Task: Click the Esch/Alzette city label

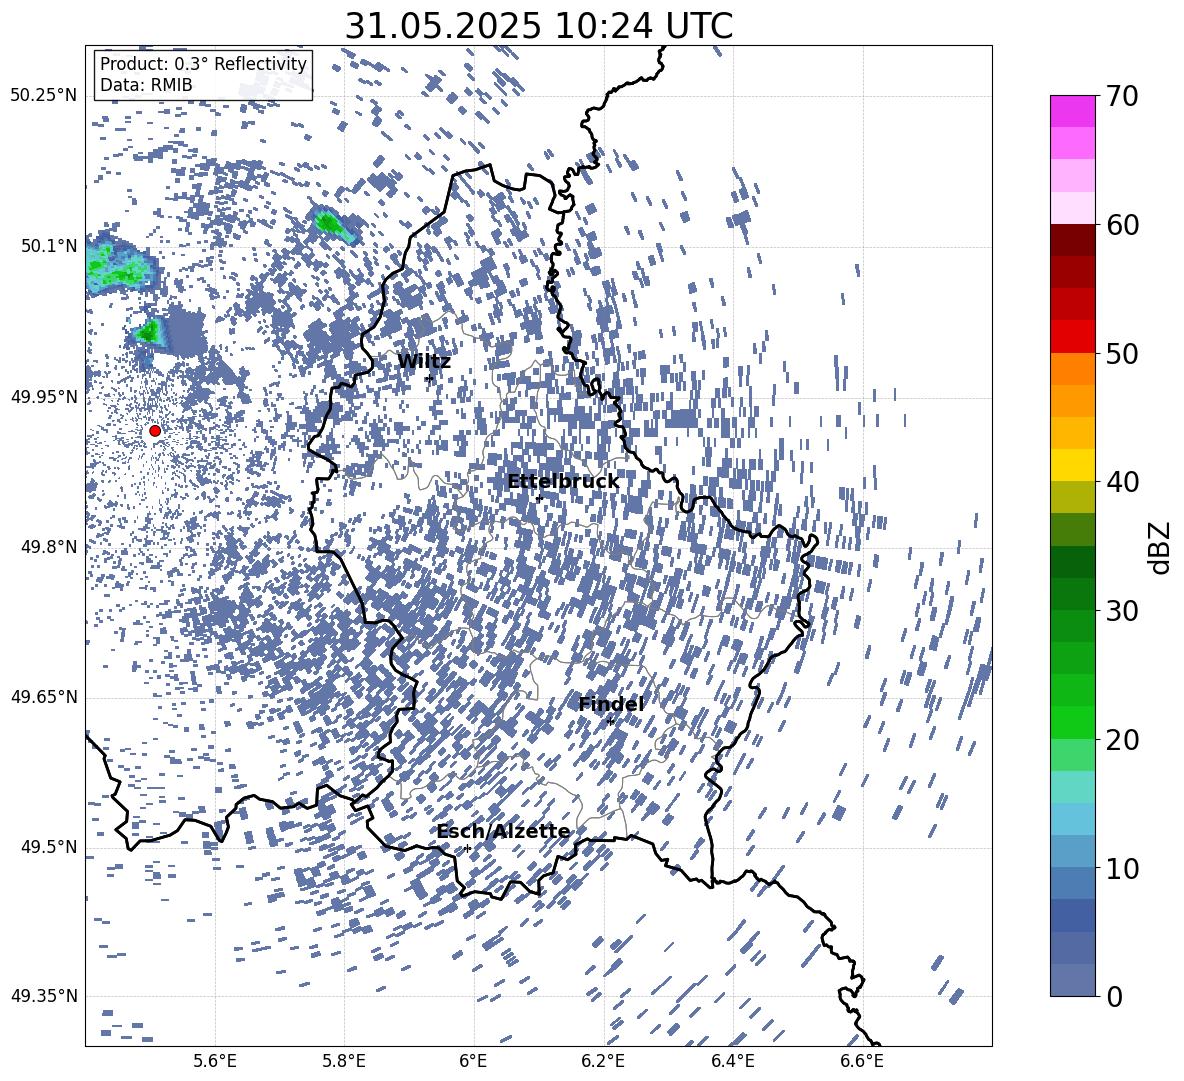Action: point(503,831)
